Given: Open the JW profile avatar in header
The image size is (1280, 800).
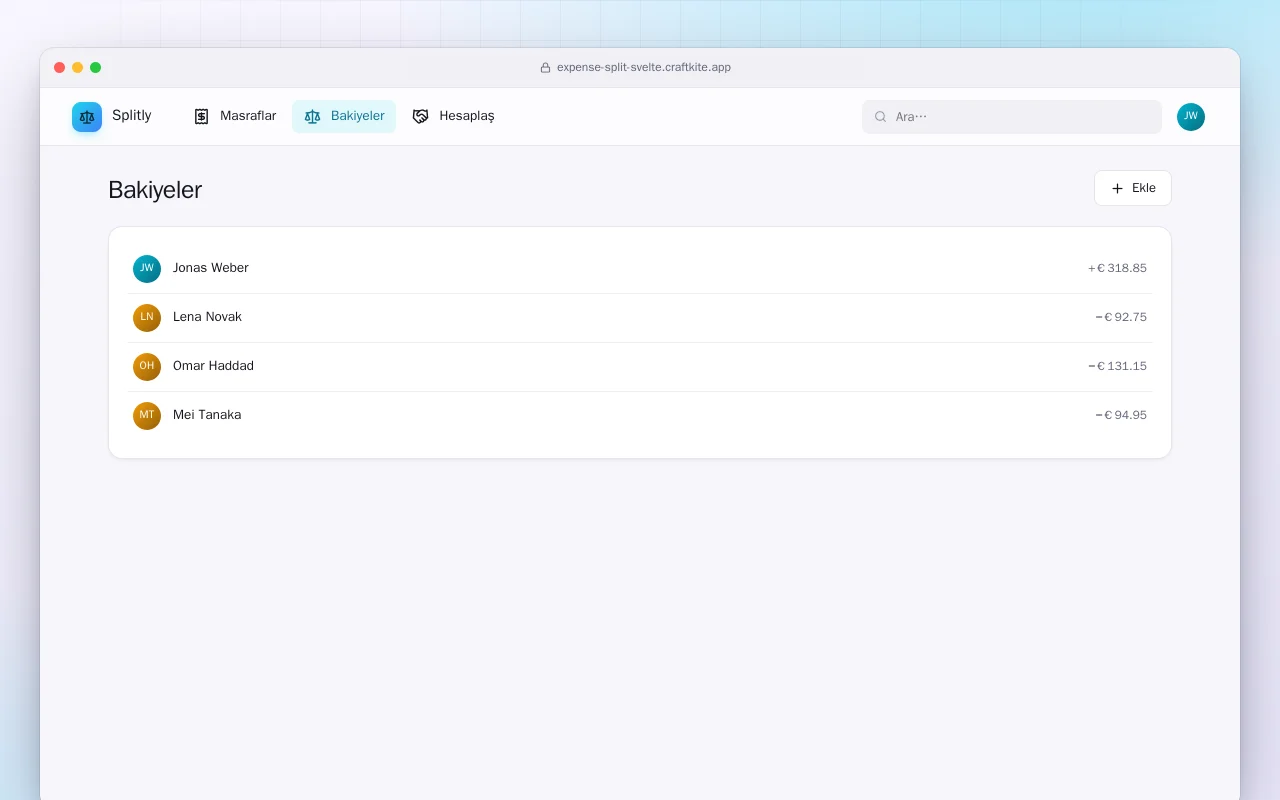Looking at the screenshot, I should tap(1191, 117).
